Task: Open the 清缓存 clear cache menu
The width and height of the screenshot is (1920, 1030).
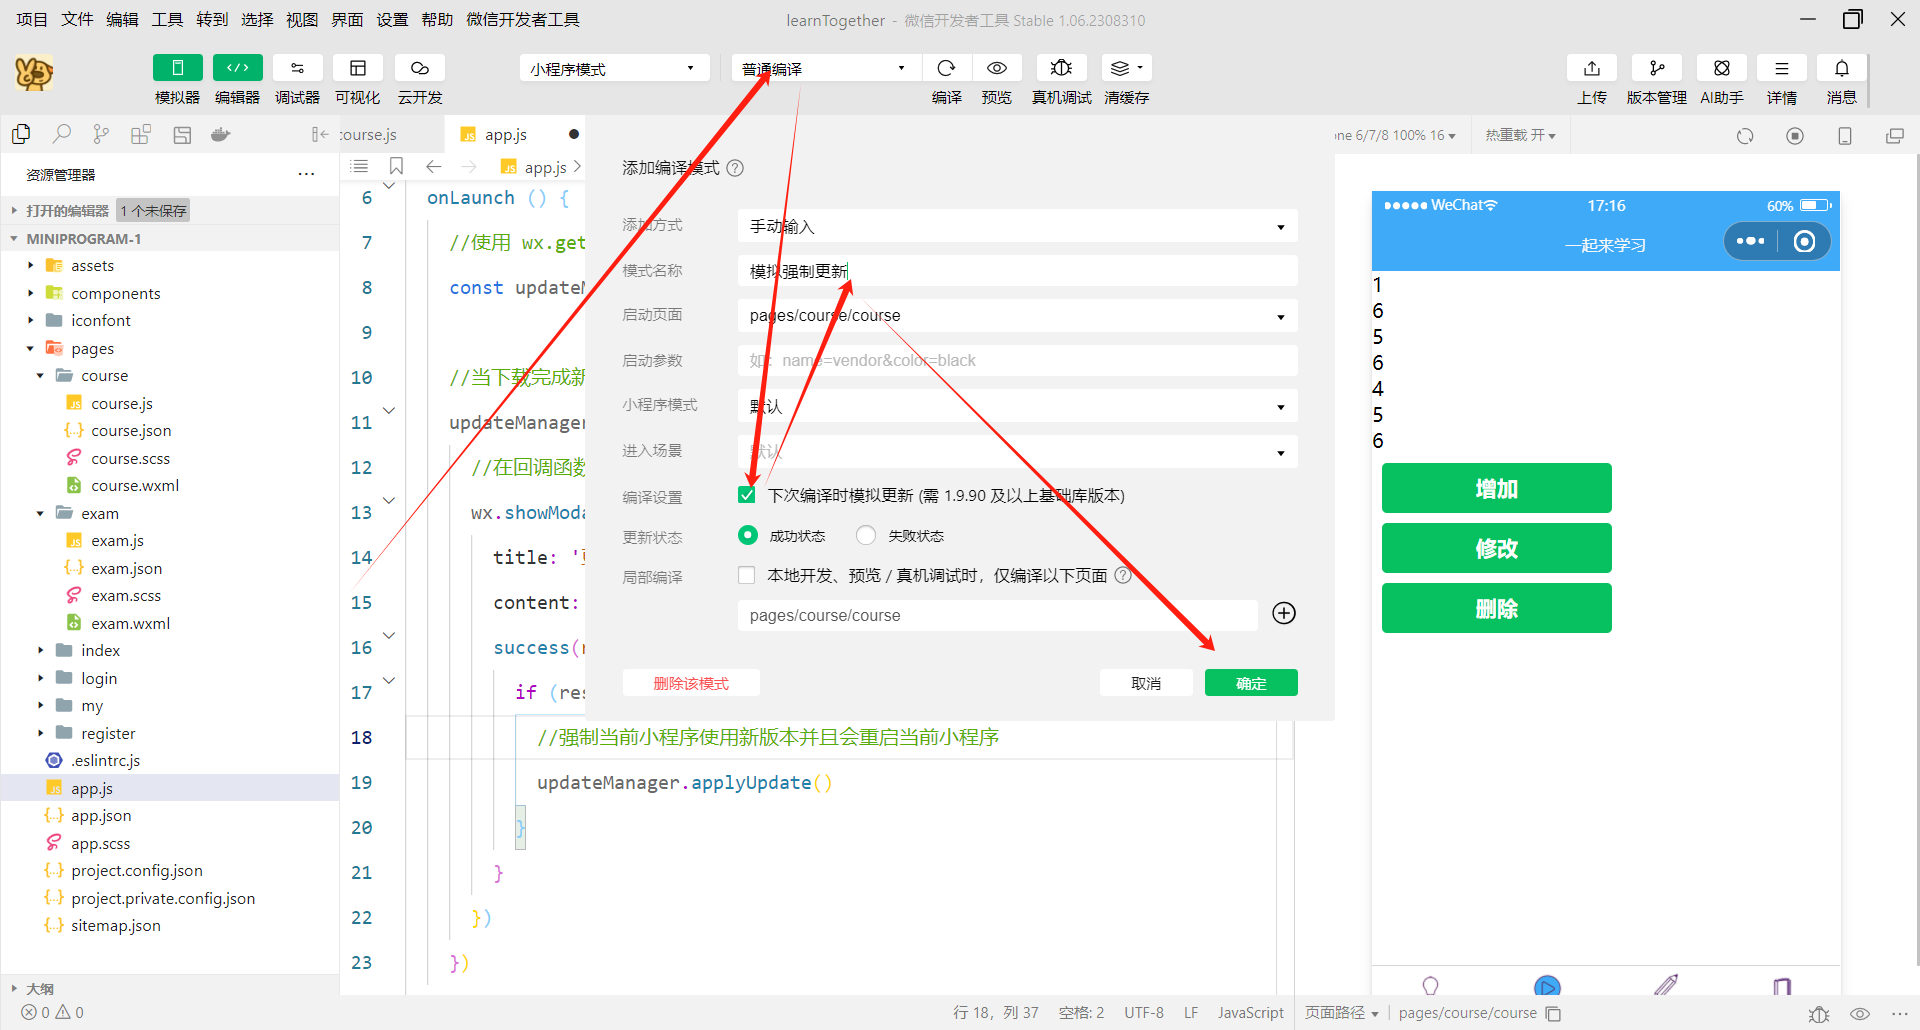Action: pyautogui.click(x=1126, y=68)
